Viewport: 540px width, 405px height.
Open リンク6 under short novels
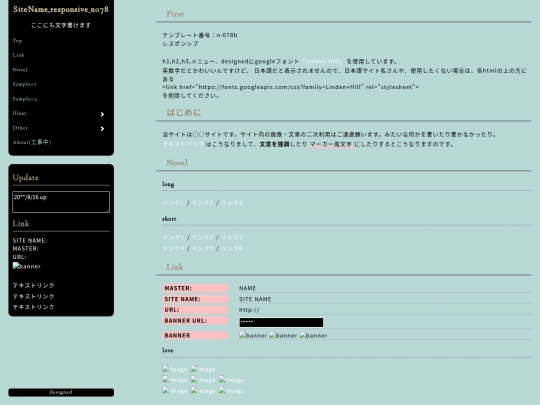(x=232, y=248)
